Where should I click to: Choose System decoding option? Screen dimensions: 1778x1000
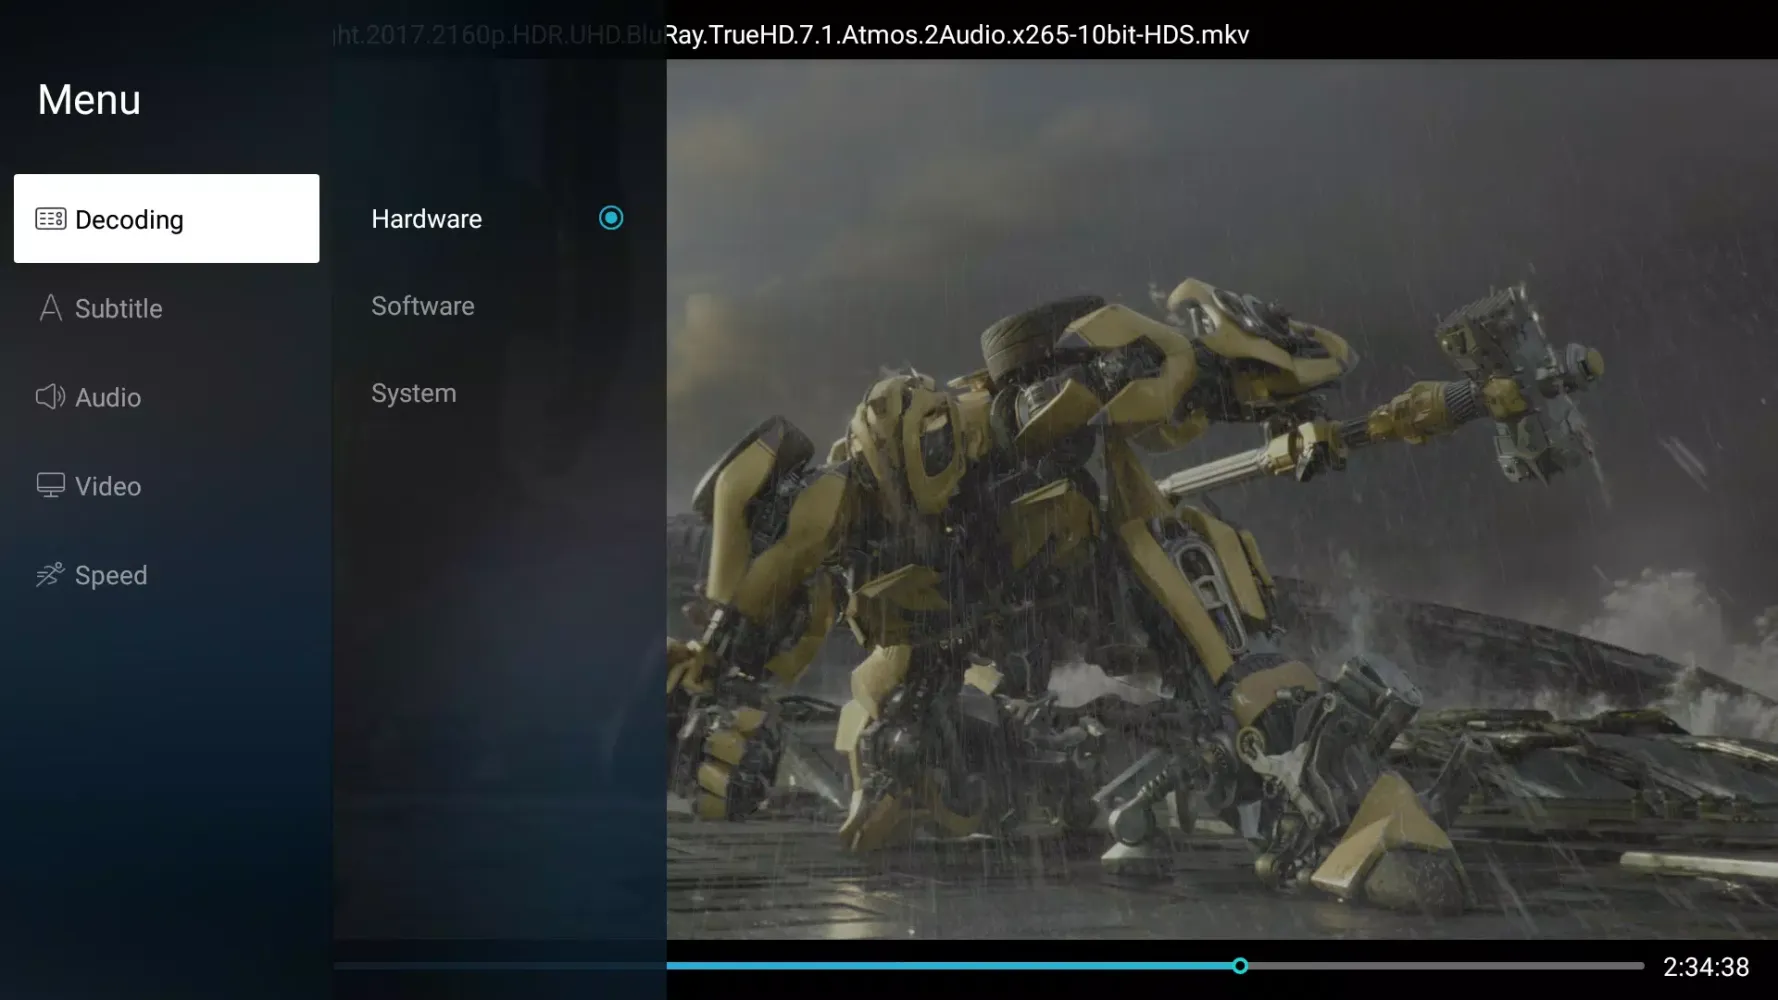pos(498,393)
